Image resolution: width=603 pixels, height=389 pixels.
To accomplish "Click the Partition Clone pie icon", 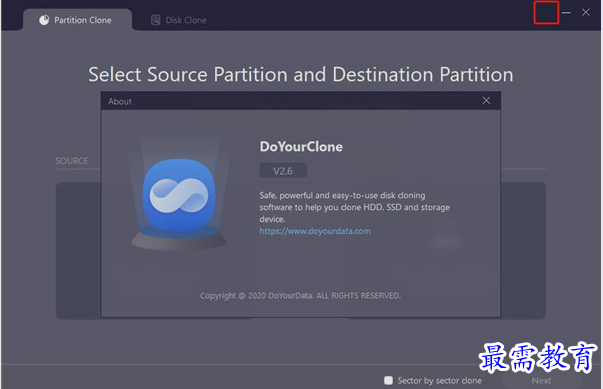I will tap(44, 20).
